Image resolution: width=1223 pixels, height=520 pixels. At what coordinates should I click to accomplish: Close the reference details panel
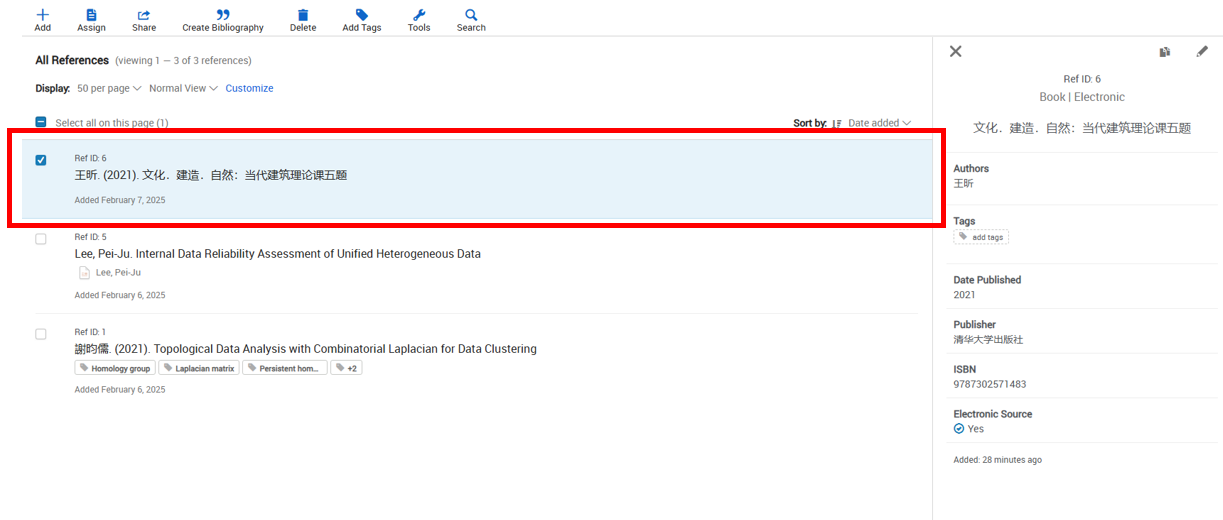[x=955, y=51]
